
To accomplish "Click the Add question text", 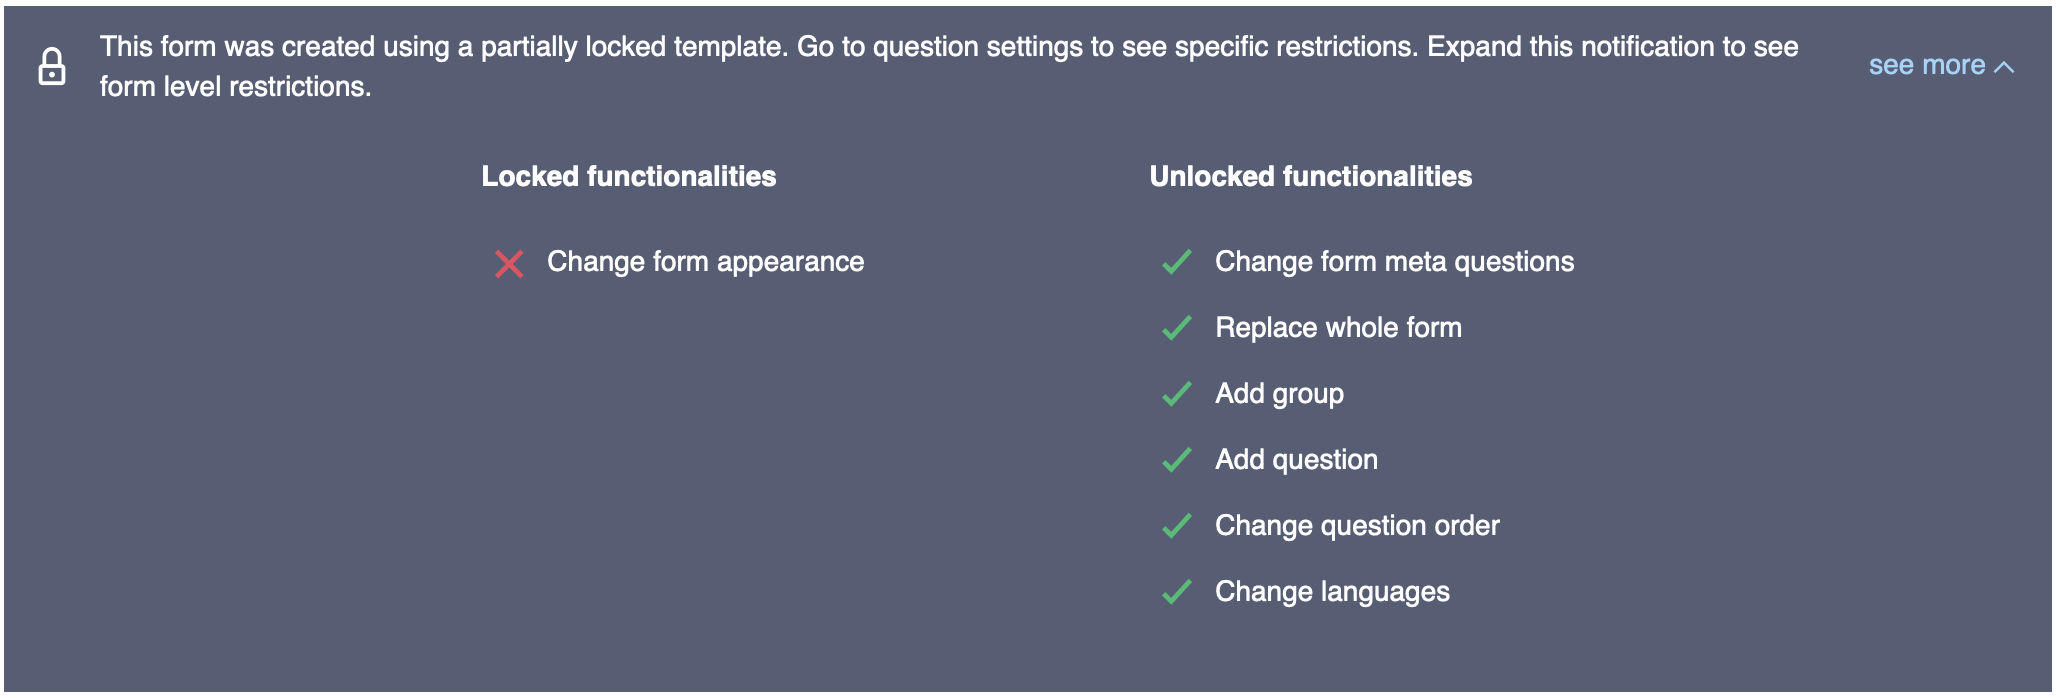I will coord(1296,460).
